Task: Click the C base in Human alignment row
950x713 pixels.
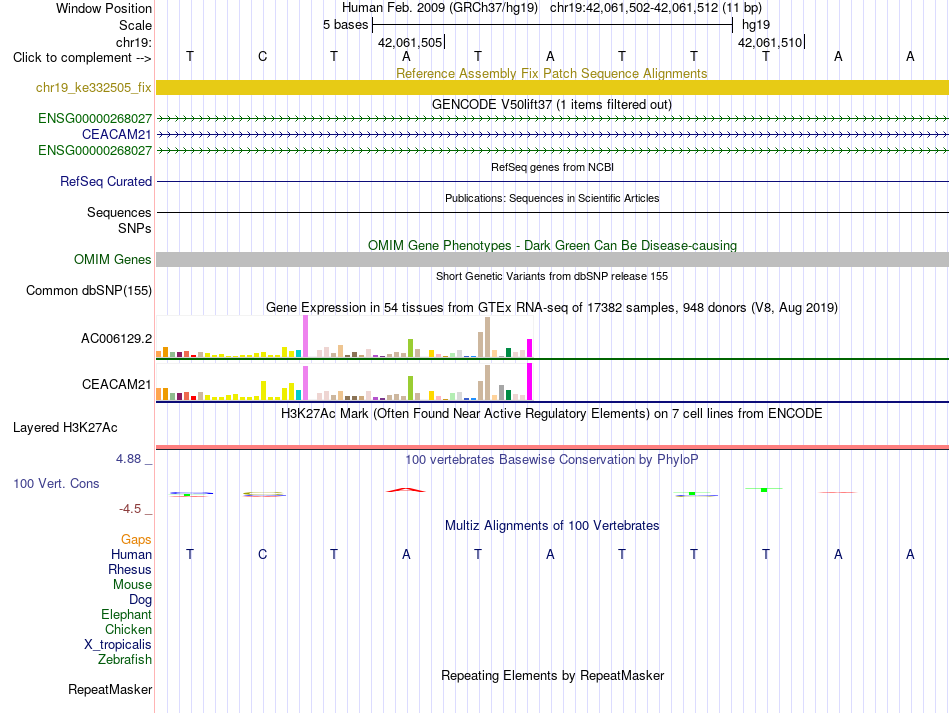Action: tap(262, 554)
